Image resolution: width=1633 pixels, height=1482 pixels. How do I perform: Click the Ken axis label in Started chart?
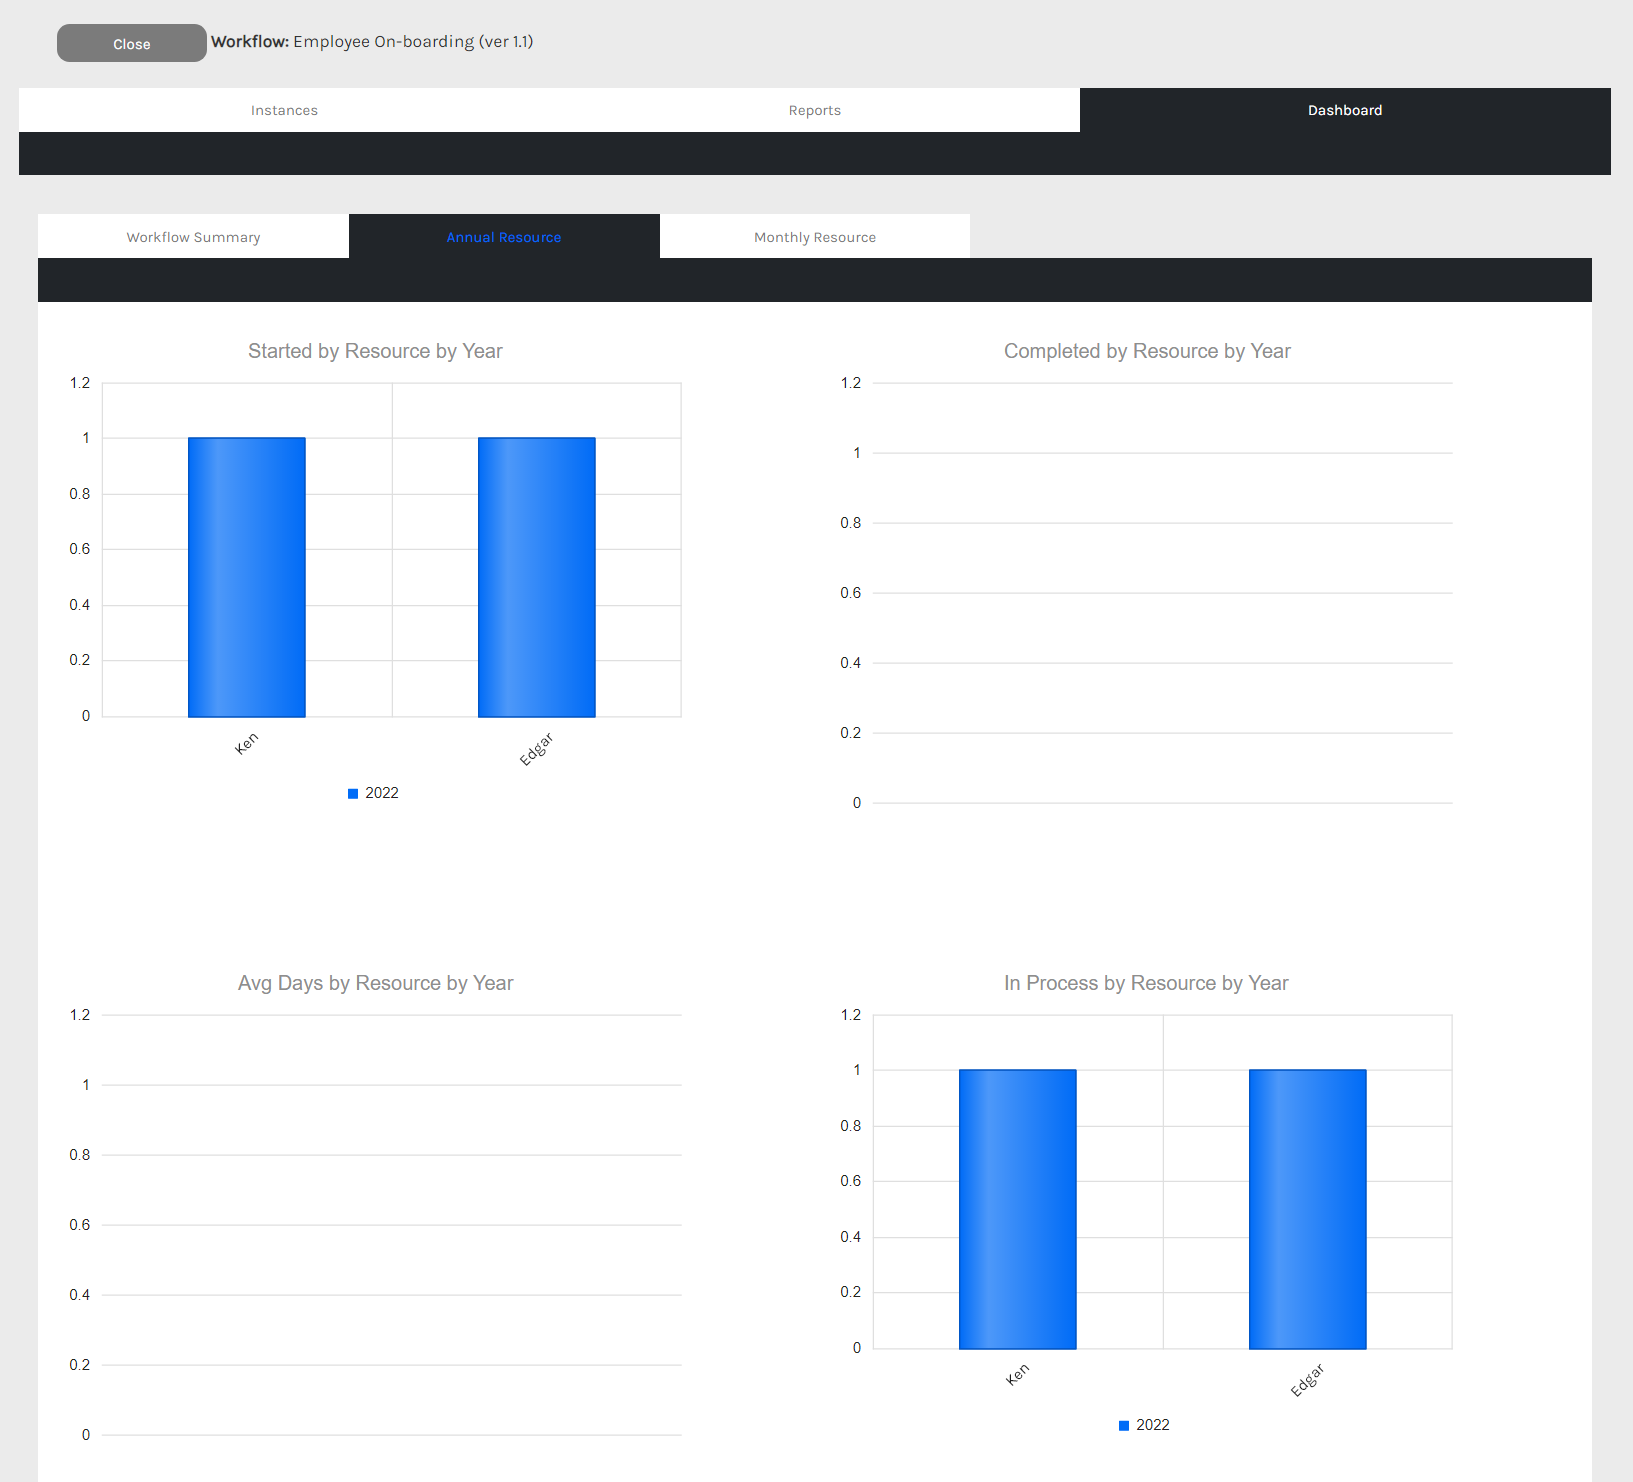(246, 743)
